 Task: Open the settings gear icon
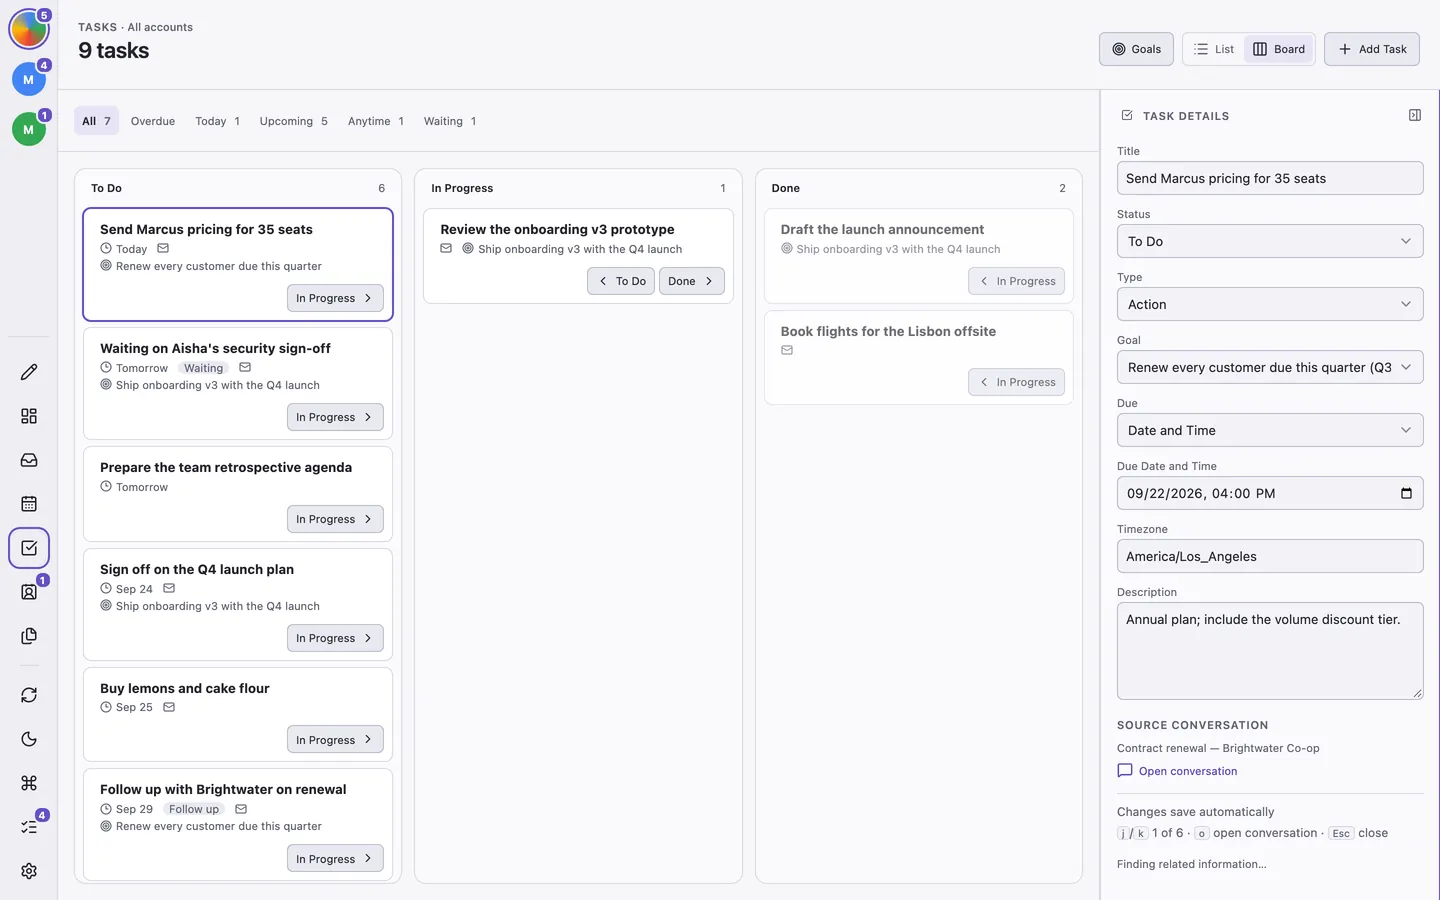(x=29, y=871)
